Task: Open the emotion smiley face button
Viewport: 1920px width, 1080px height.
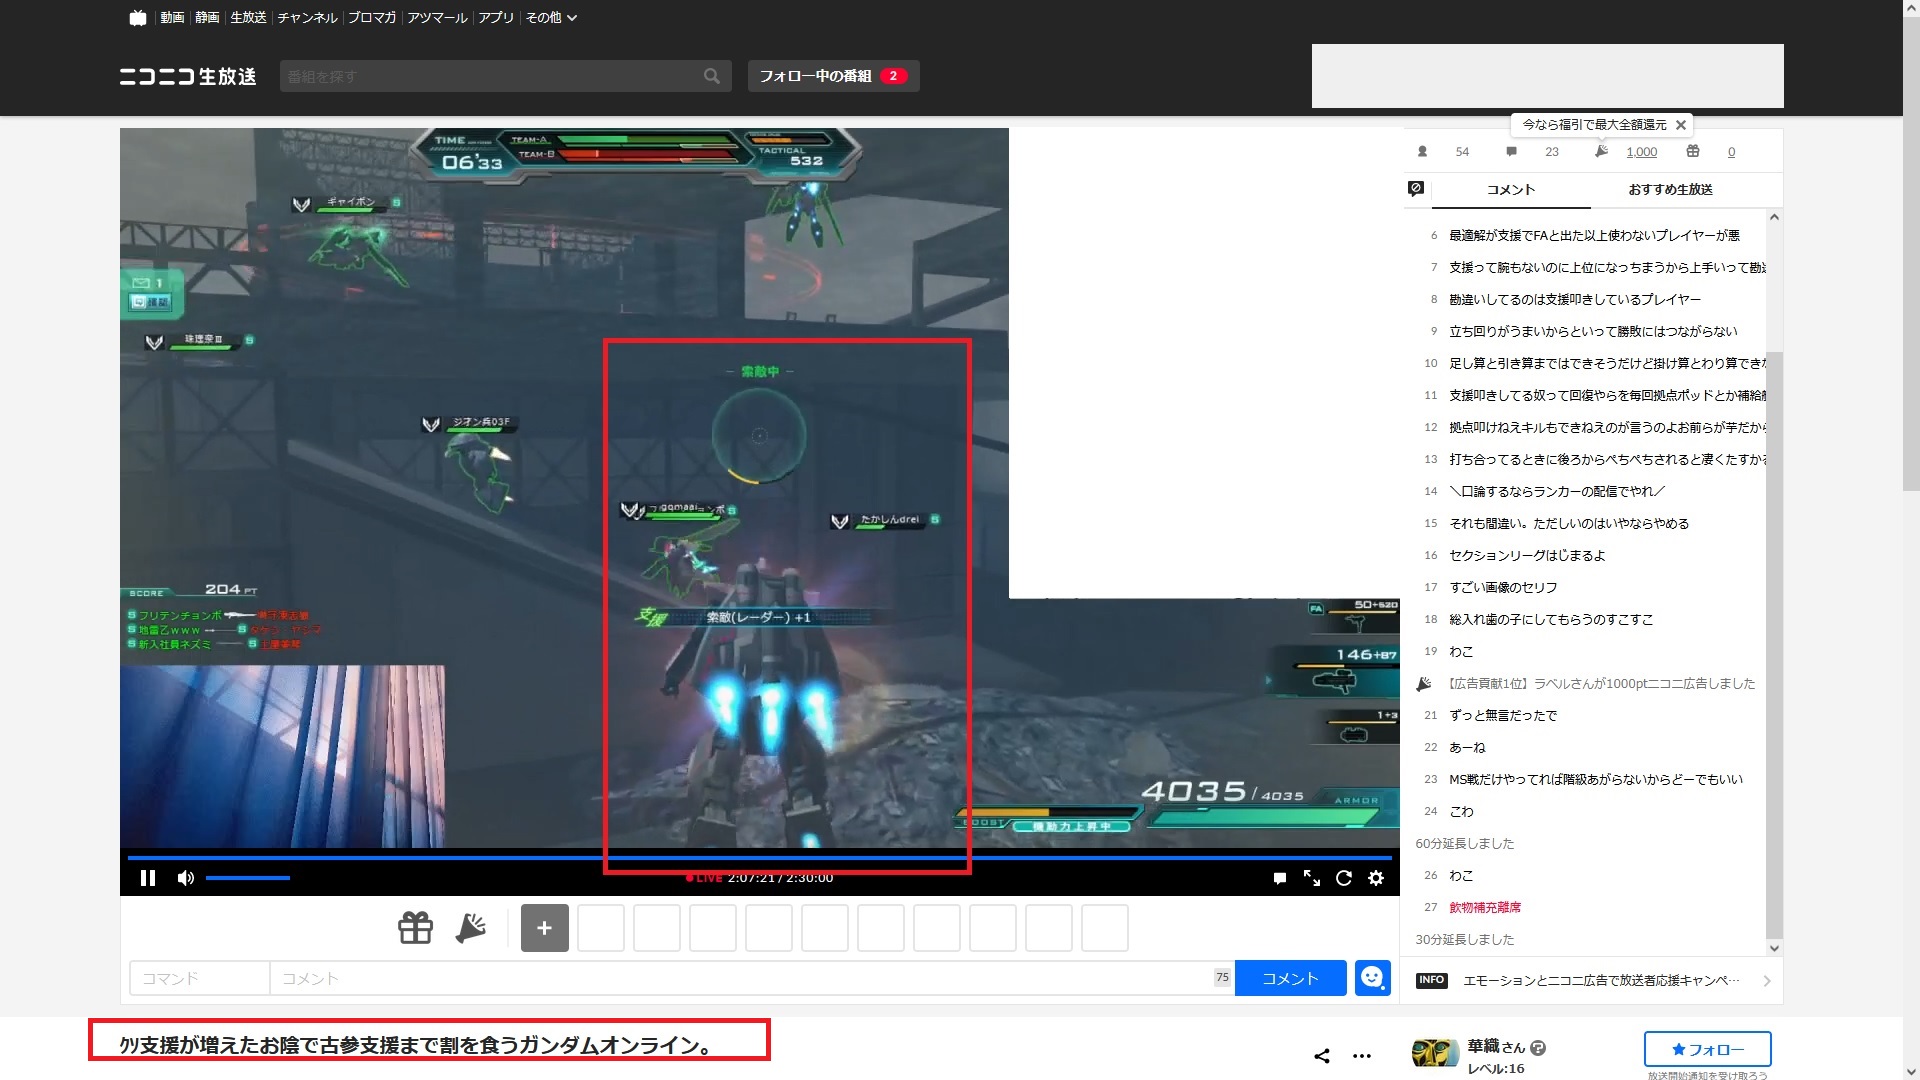Action: point(1372,978)
